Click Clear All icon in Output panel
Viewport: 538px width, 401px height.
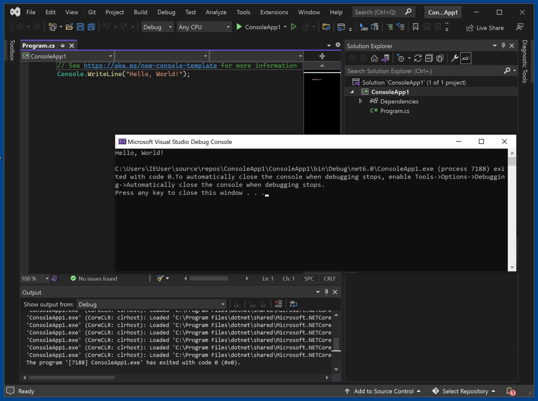278,304
